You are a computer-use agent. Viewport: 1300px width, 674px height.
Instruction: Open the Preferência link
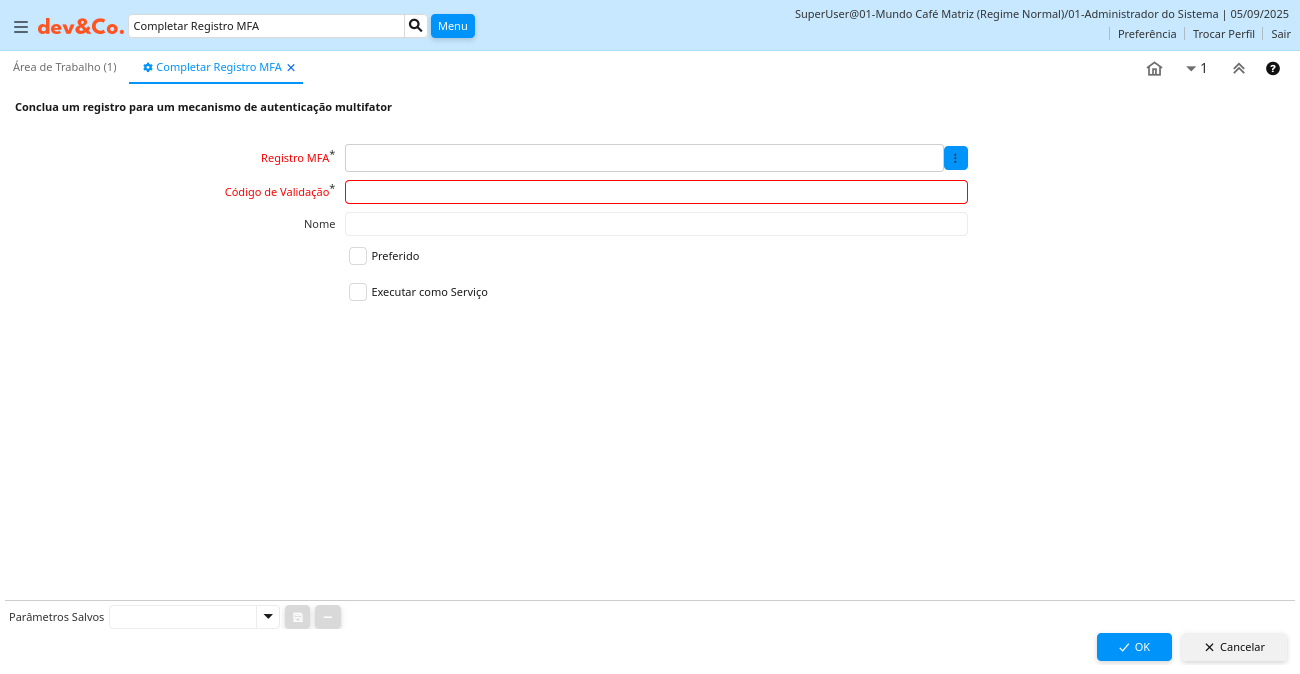[1146, 34]
